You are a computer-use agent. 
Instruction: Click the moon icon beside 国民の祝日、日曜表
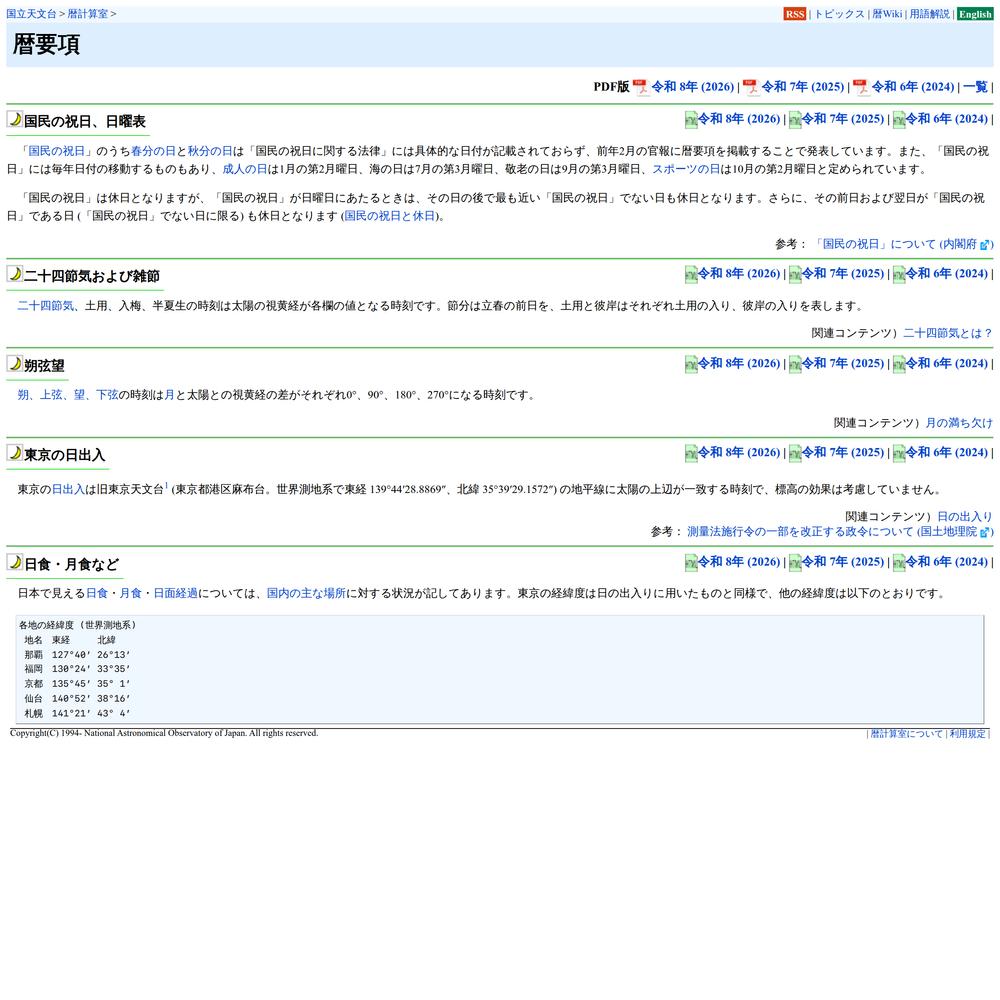tap(15, 120)
